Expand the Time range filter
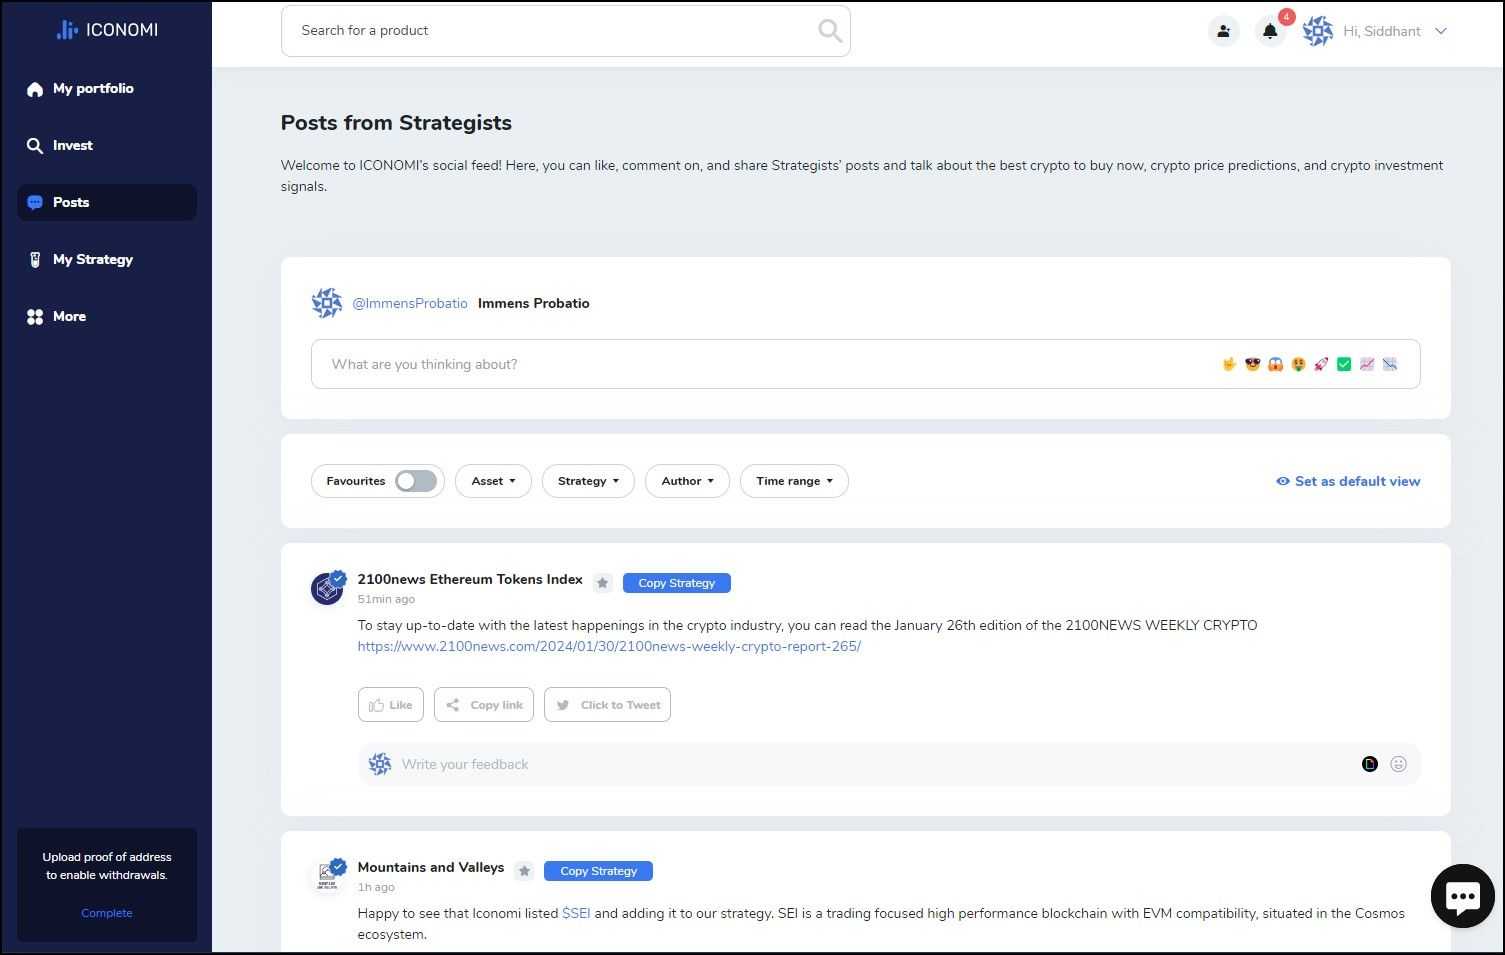 (793, 481)
